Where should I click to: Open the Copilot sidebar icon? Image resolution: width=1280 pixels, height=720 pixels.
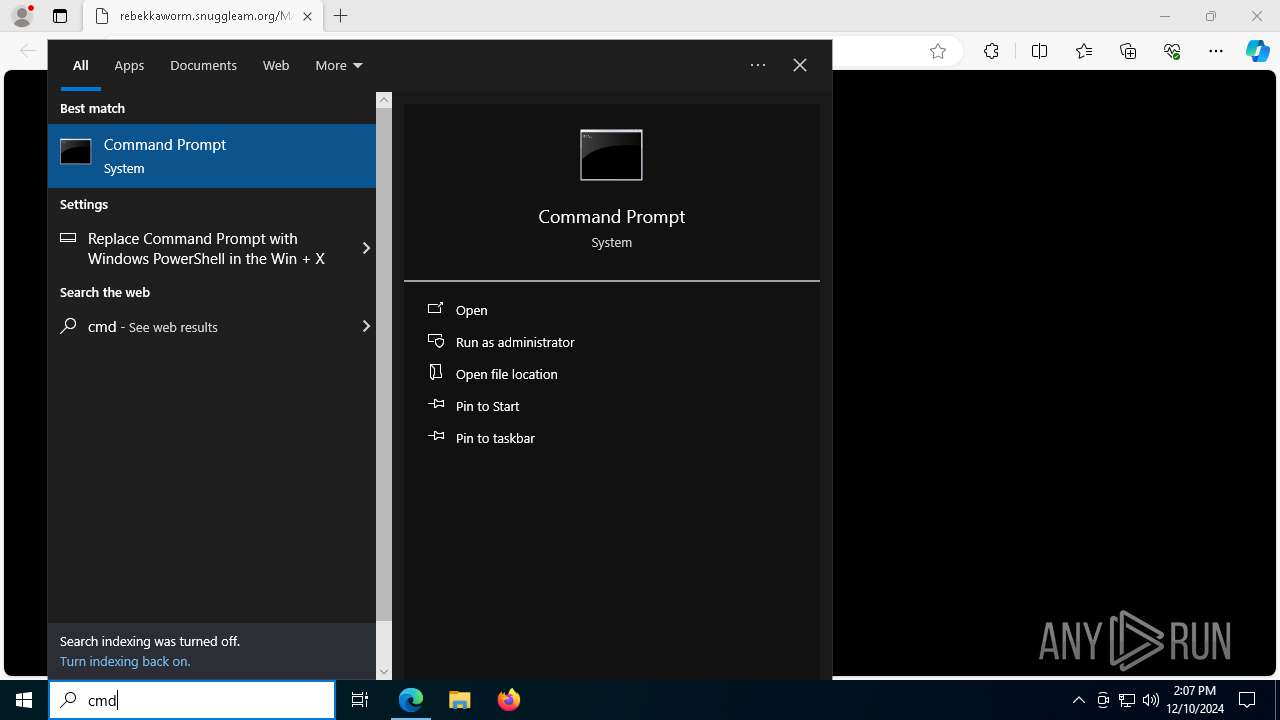[x=1258, y=51]
